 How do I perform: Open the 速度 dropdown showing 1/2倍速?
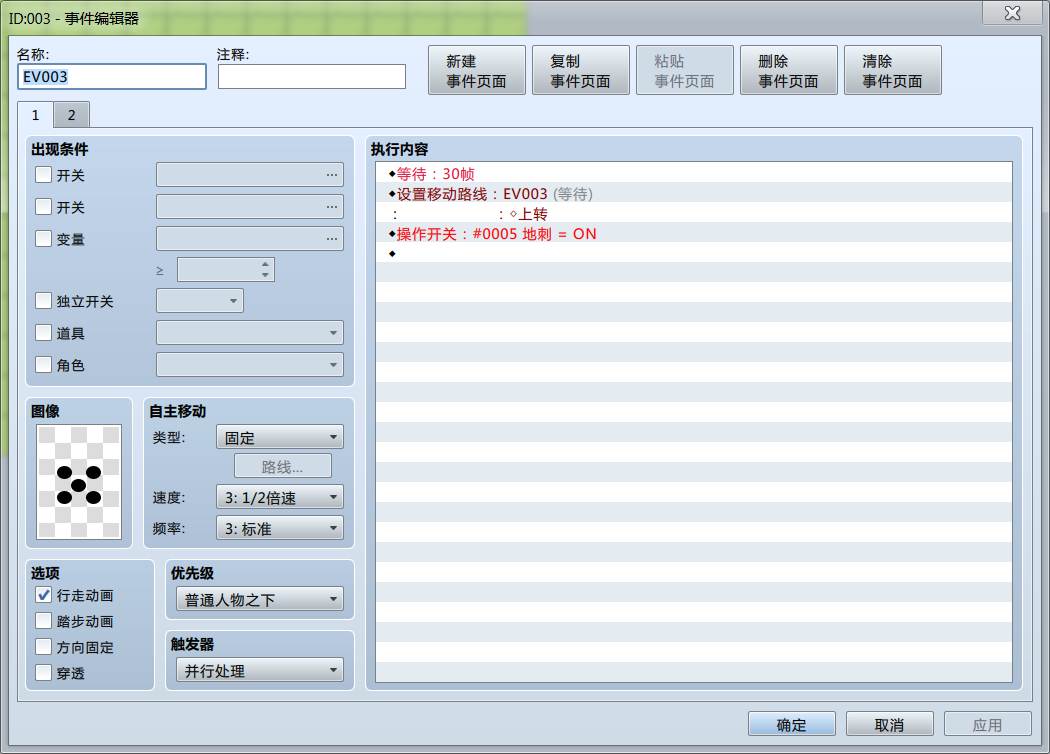(280, 498)
